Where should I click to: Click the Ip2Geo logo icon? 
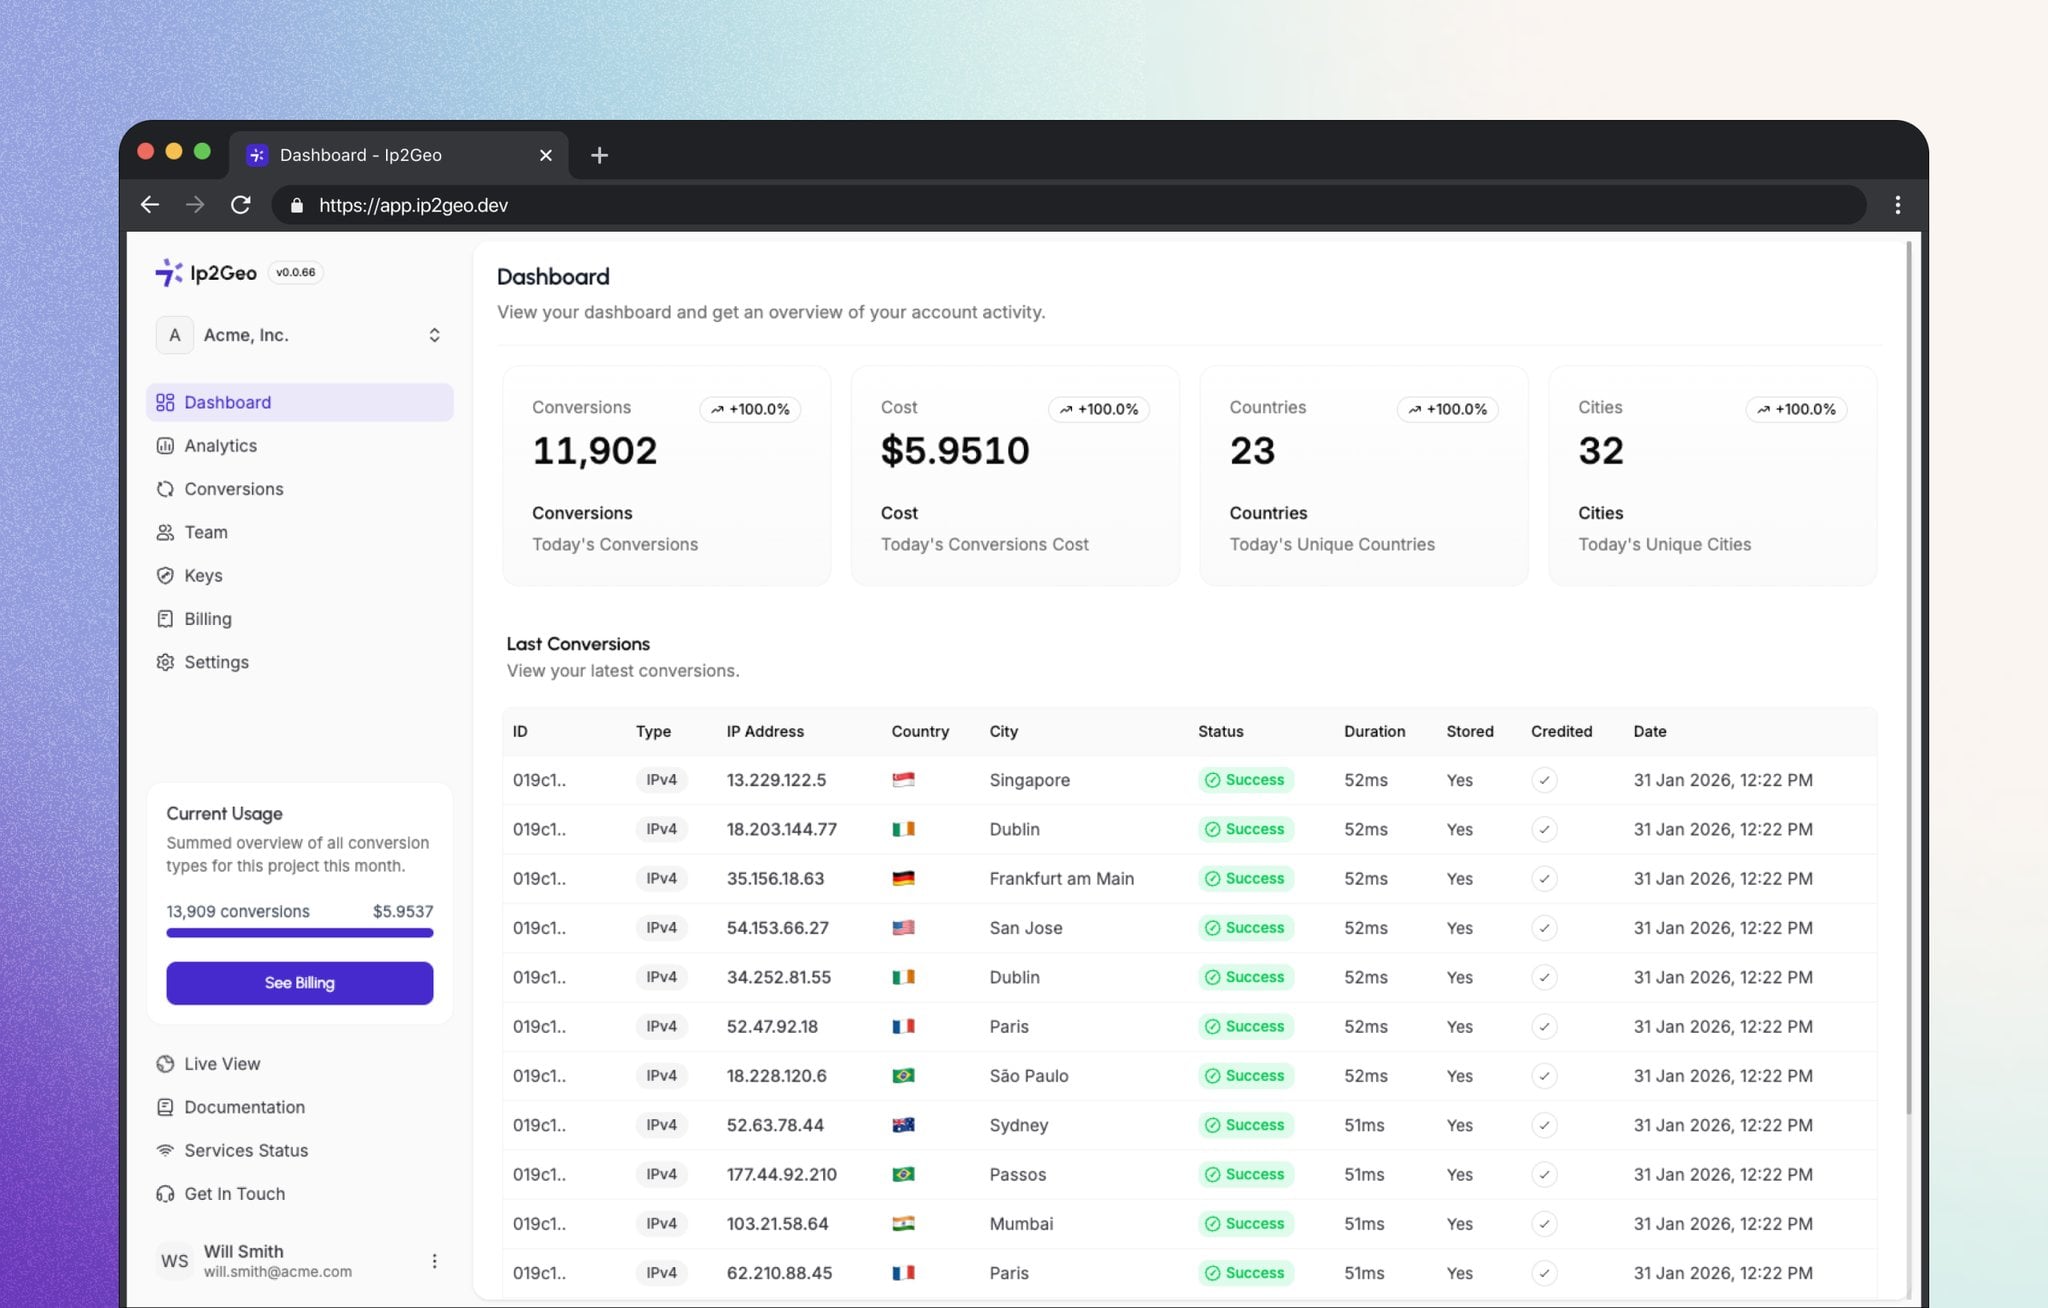168,272
